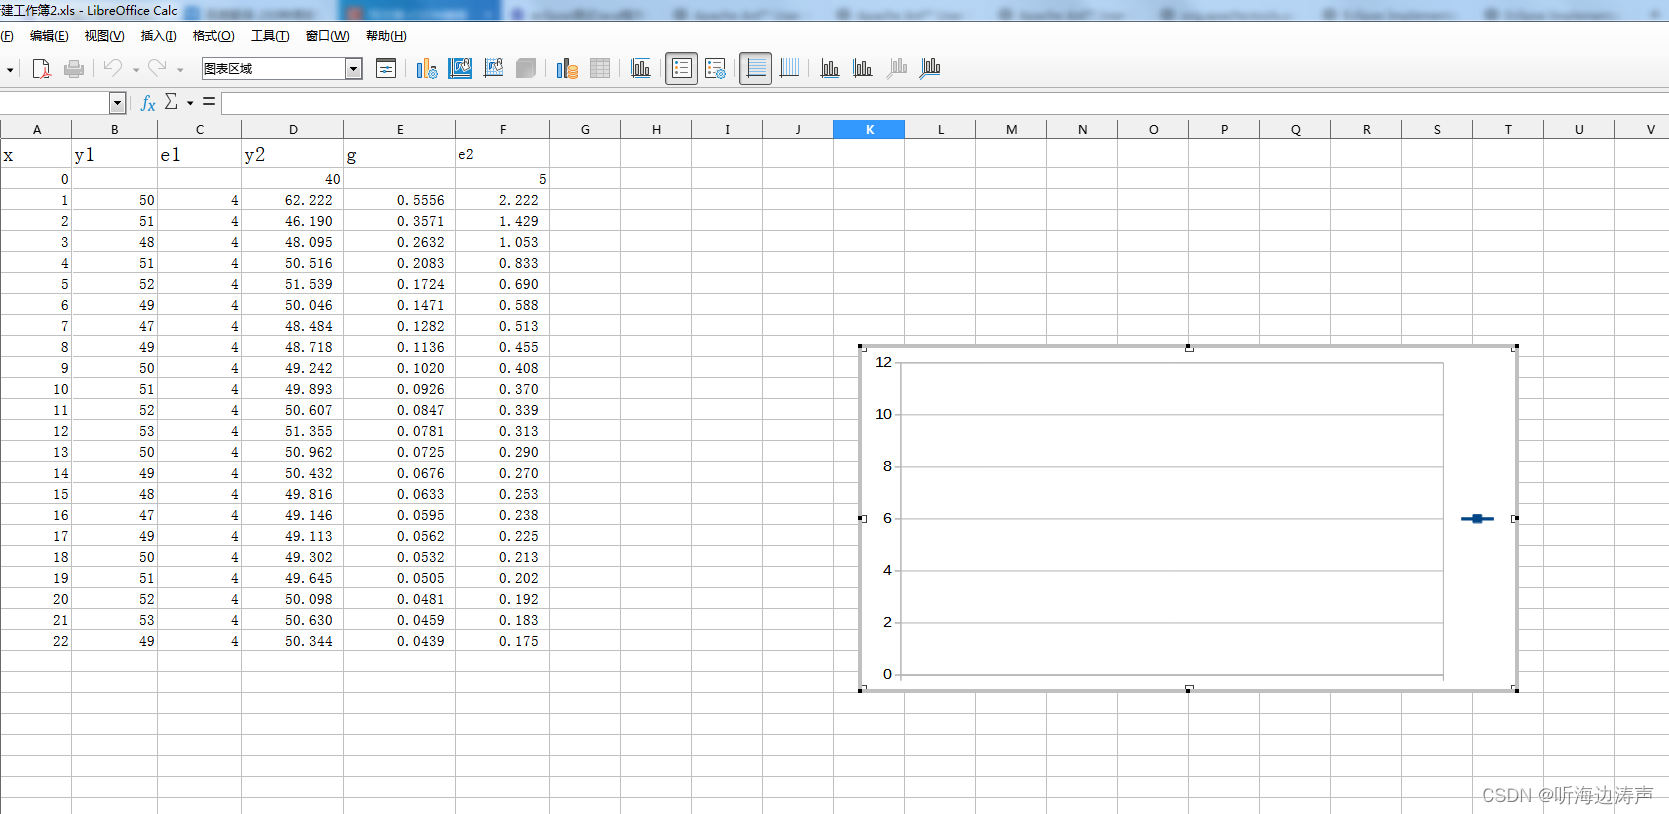Image resolution: width=1669 pixels, height=814 pixels.
Task: Open the 帮助(H) menu
Action: (x=386, y=36)
